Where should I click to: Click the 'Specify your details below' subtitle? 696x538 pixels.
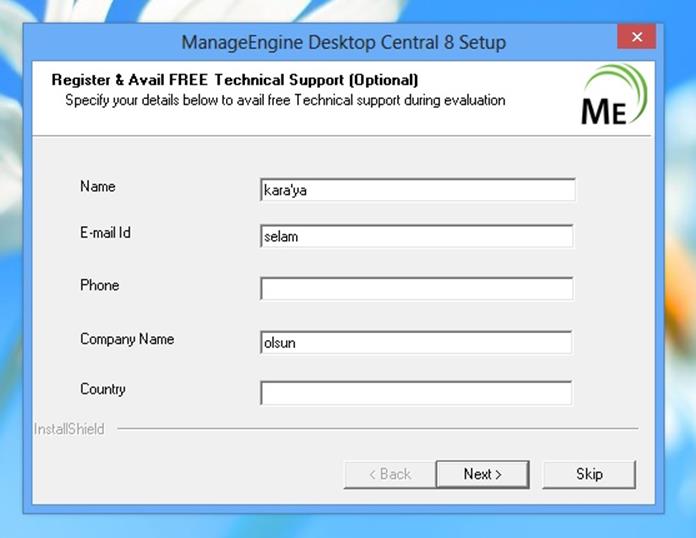coord(285,100)
